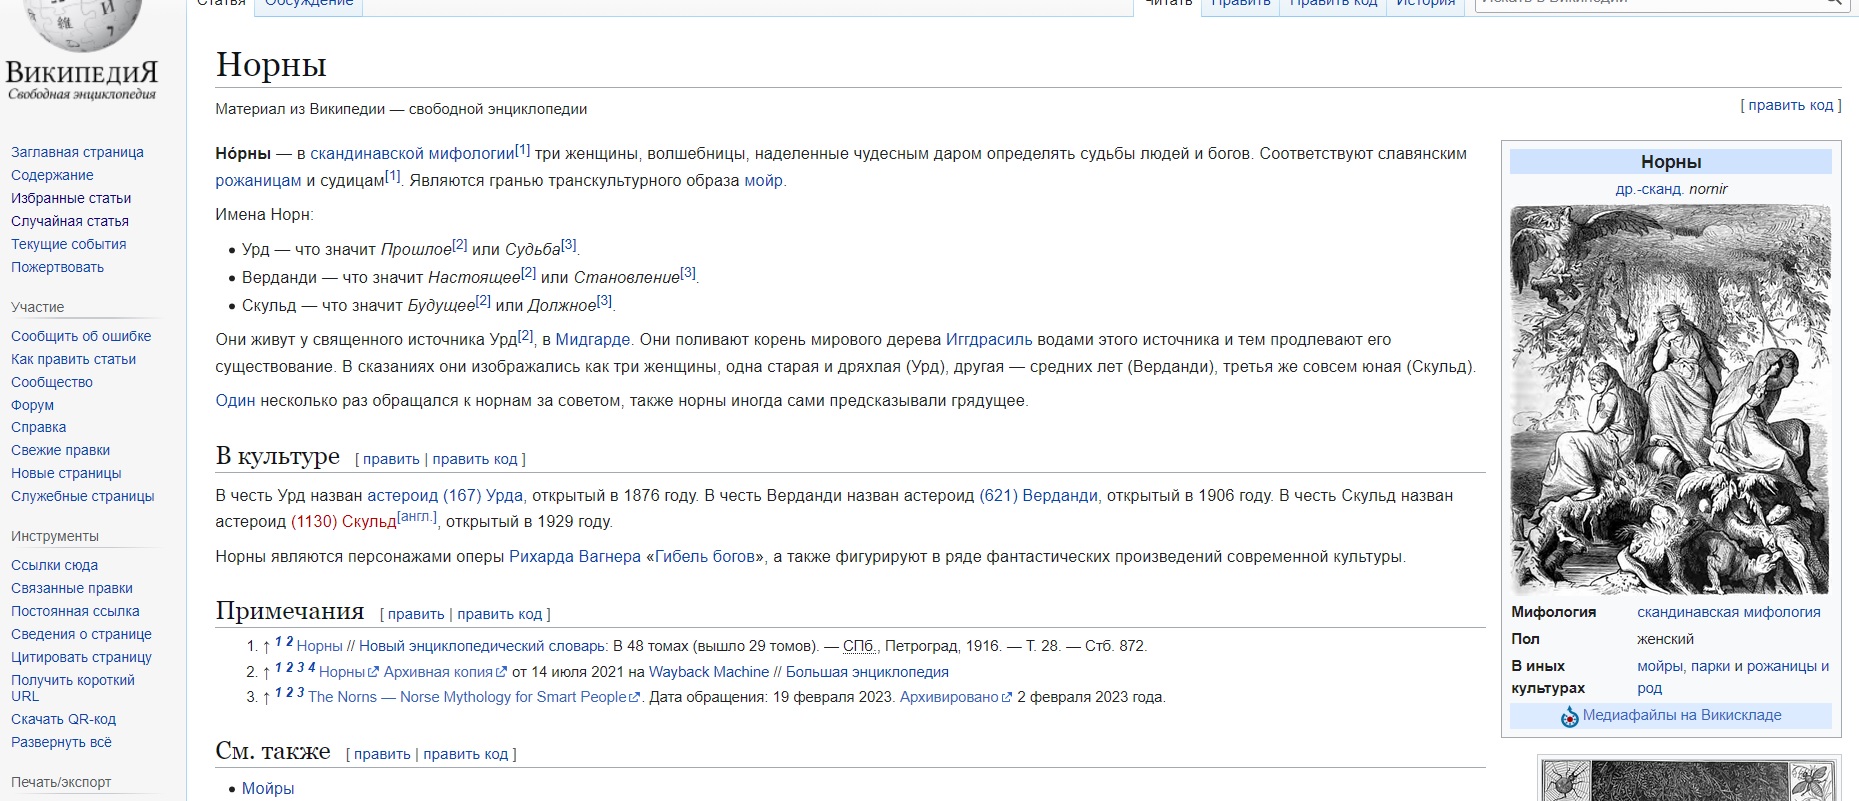Open the Wayback Machine link in reference 2
Screen dimensions: 1859x801
[709, 672]
